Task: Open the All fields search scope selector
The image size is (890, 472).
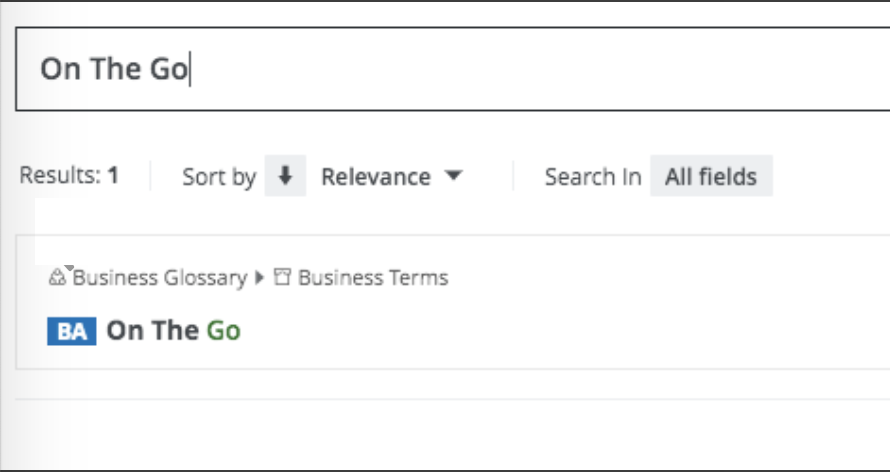Action: pyautogui.click(x=711, y=177)
